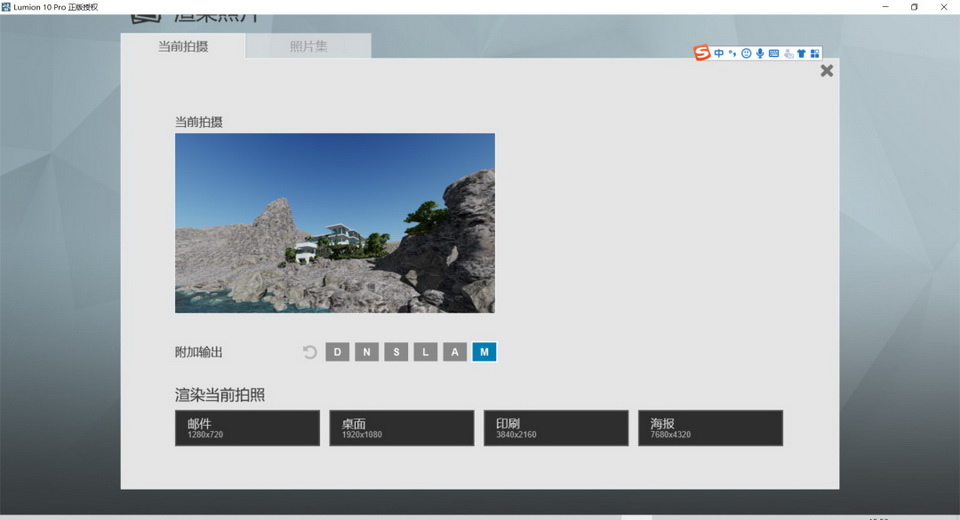Viewport: 960px width, 520px height.
Task: Select the 当前拍摄 tab
Action: tap(183, 46)
